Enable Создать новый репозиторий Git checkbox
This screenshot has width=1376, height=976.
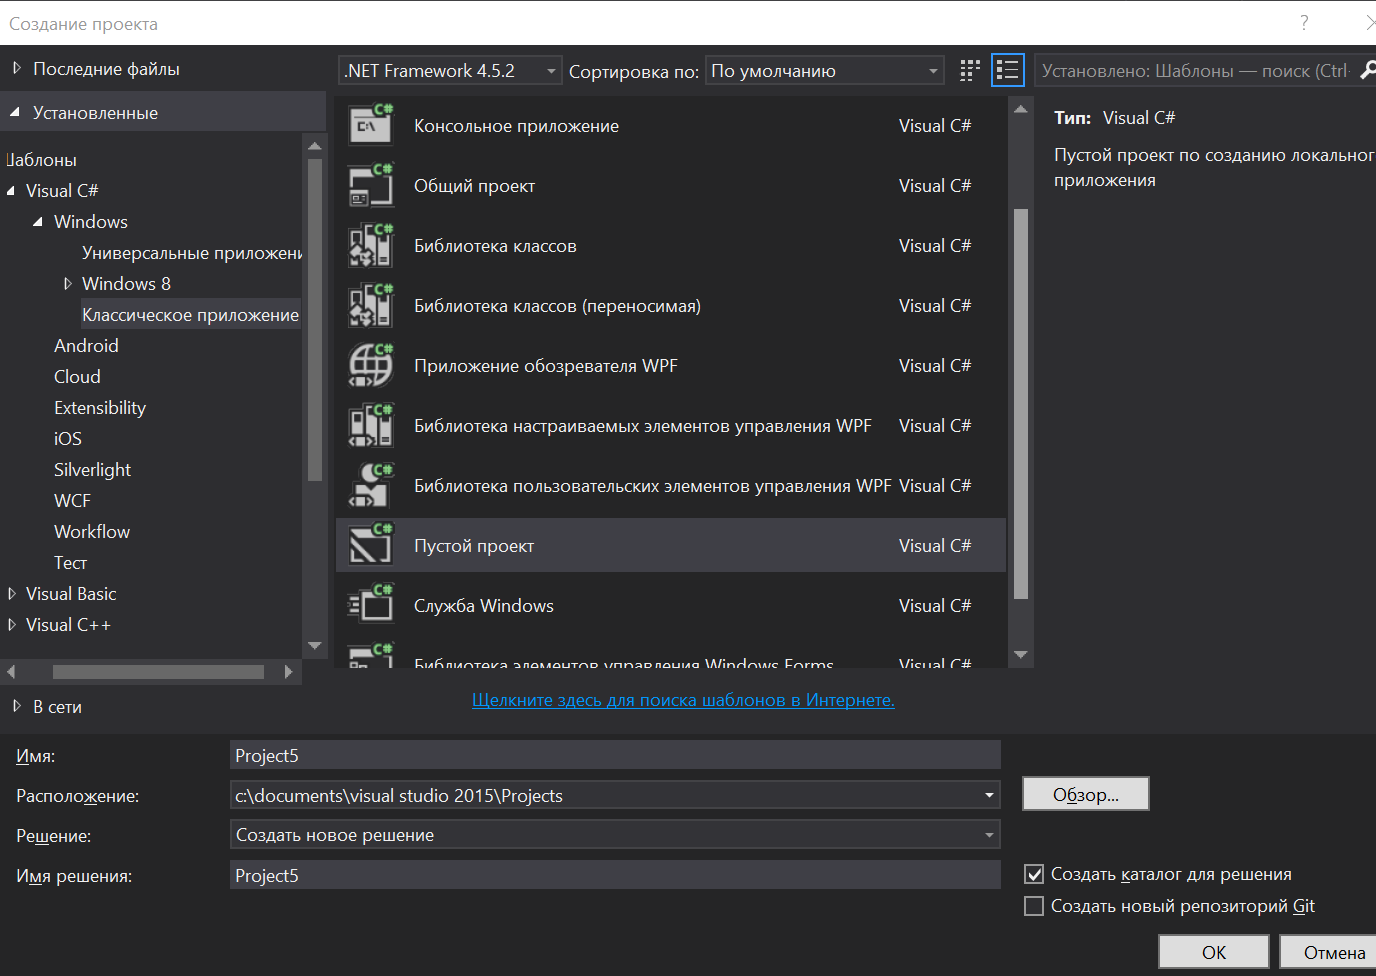pos(1035,906)
